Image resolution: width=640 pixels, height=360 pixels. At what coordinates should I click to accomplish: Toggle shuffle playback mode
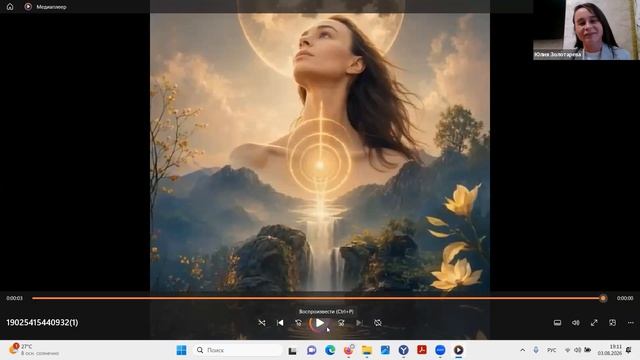[262, 323]
